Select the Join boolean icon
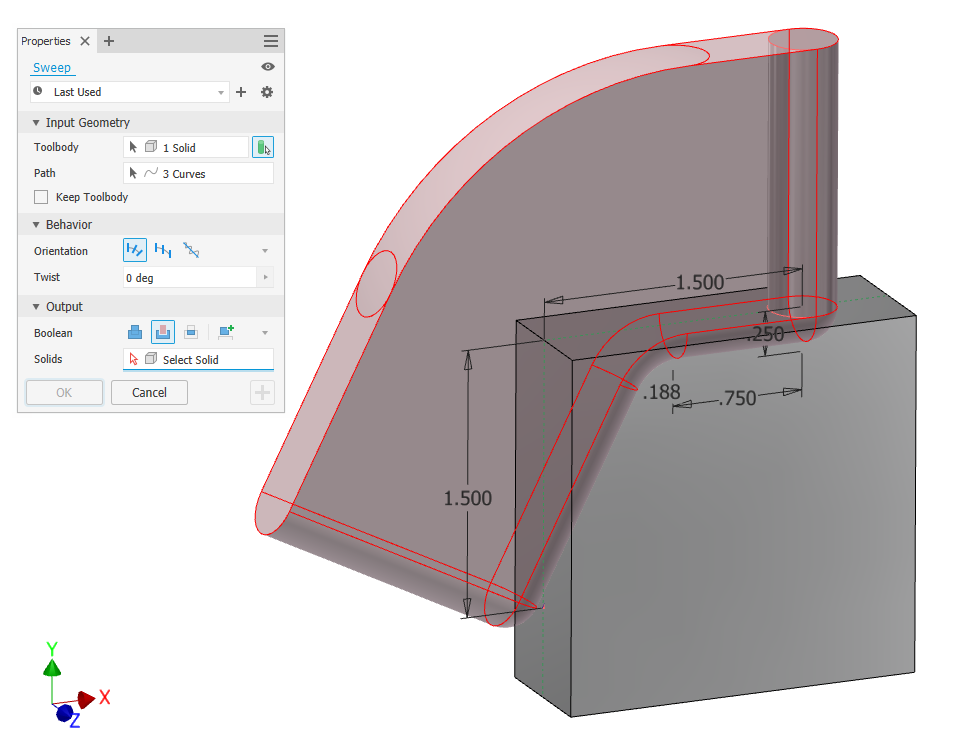Viewport: 974px width, 729px height. click(135, 332)
